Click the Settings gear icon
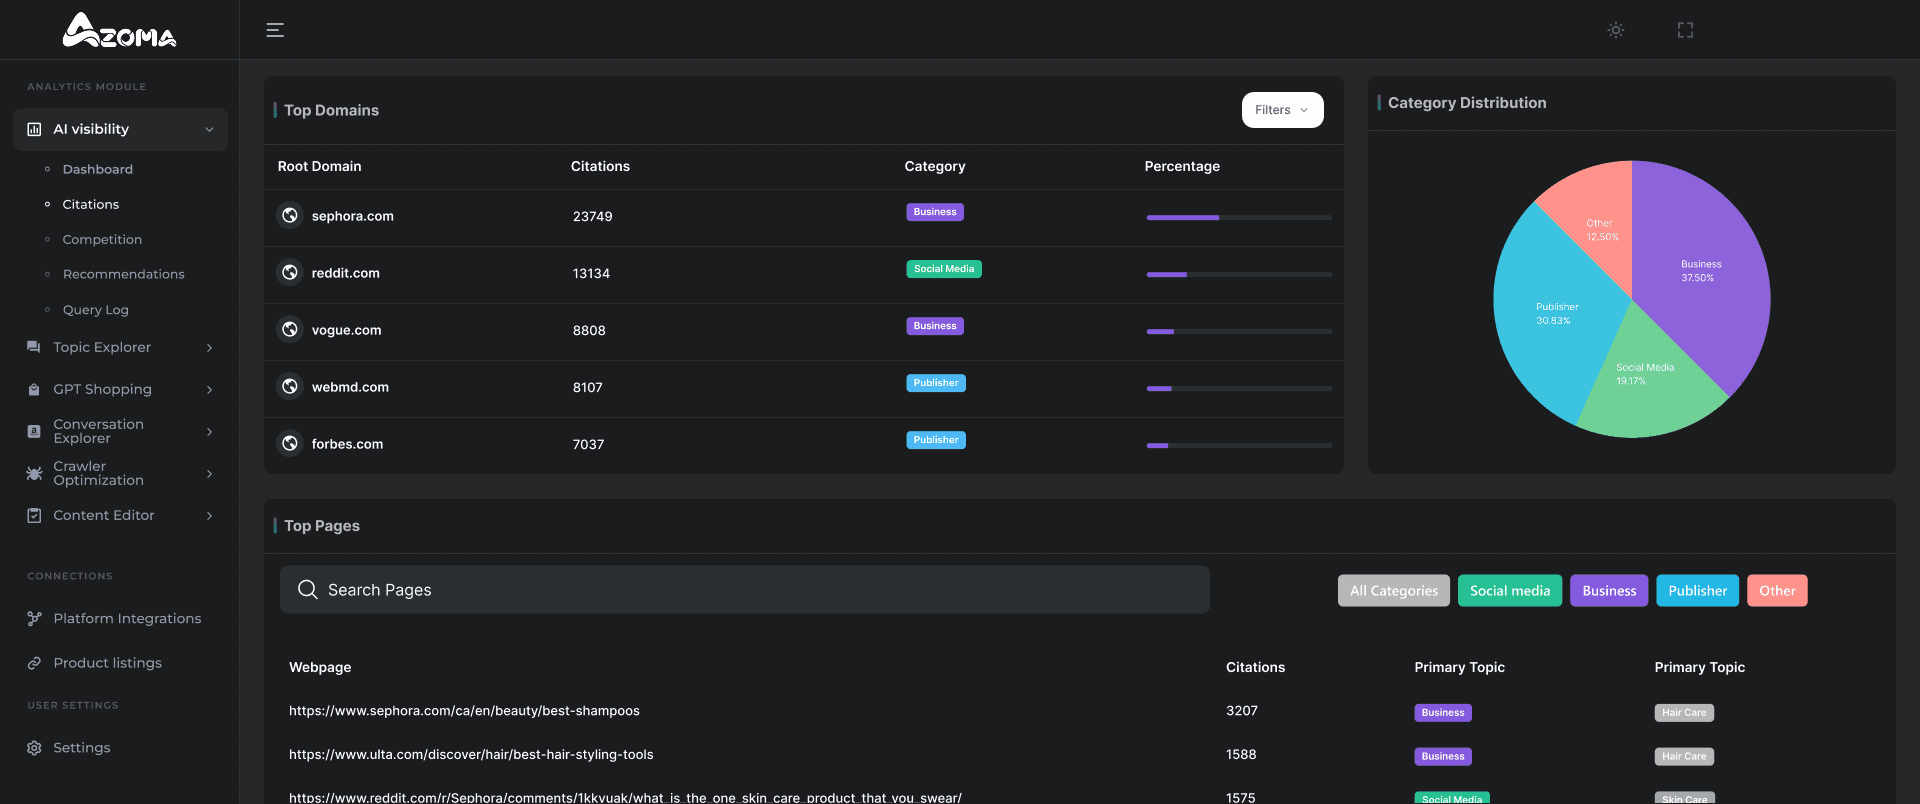The width and height of the screenshot is (1920, 804). (34, 748)
